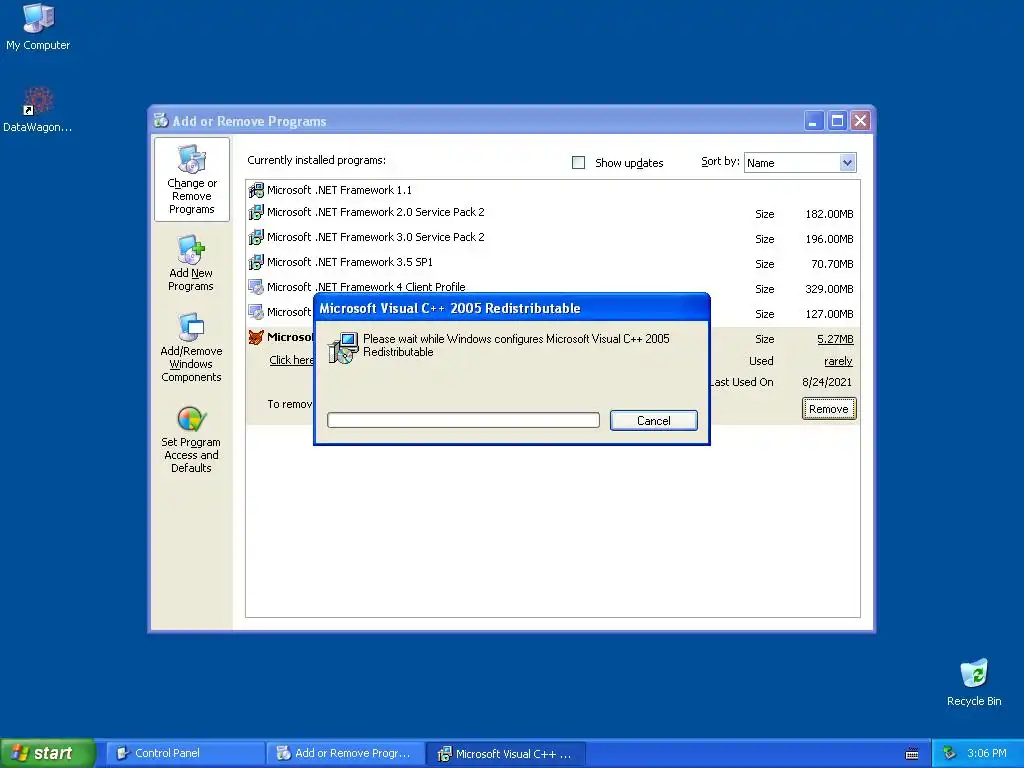Select Add New Programs sidebar icon
This screenshot has height=768, width=1024.
[x=191, y=263]
